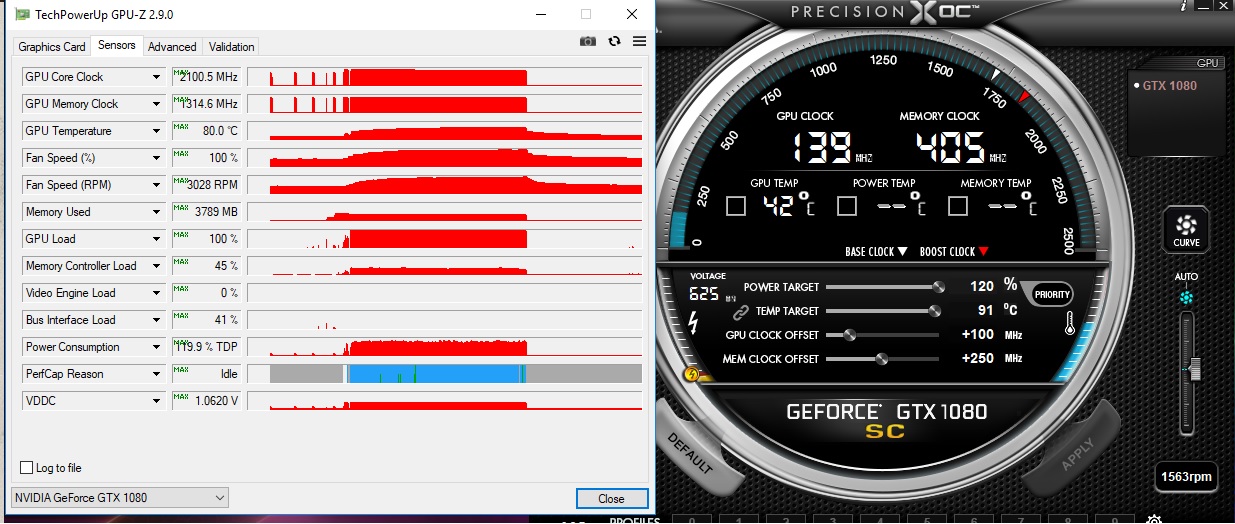
Task: Click the GPU Core Clock history graph
Action: (444, 77)
